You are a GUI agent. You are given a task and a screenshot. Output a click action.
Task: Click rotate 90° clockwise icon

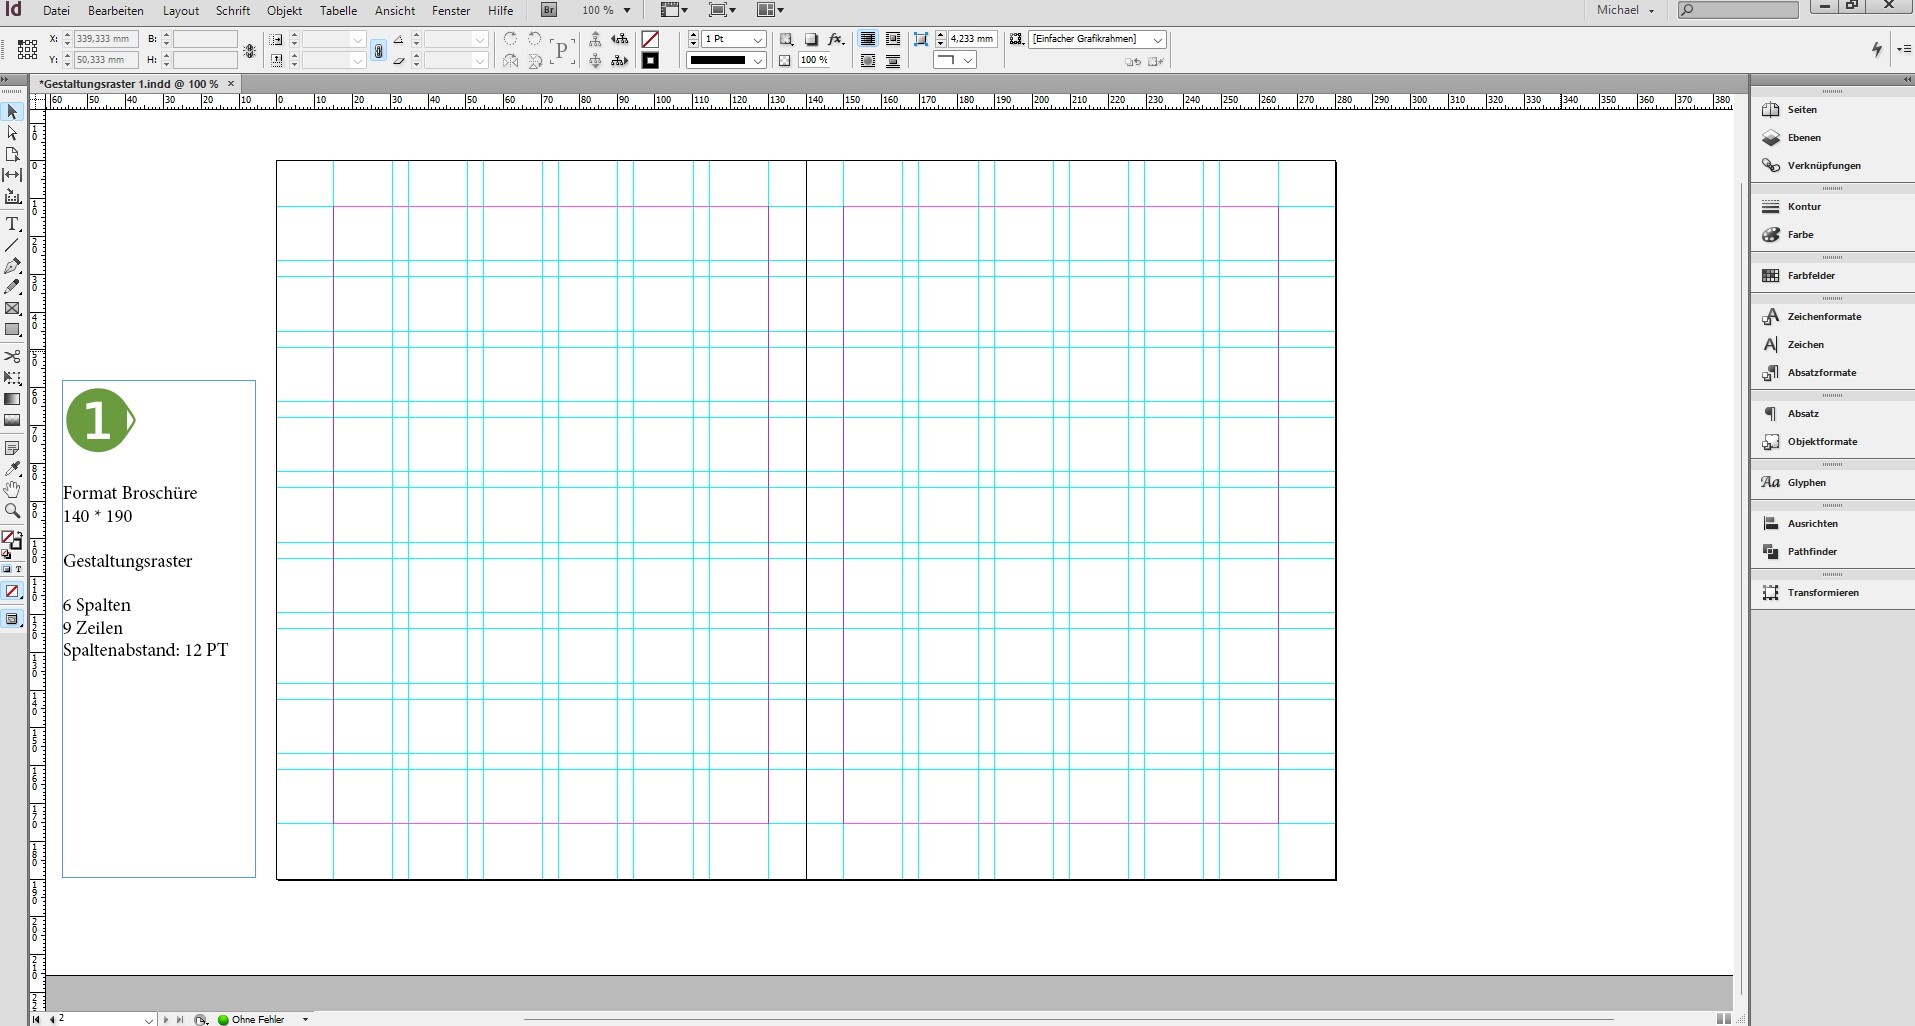(510, 39)
